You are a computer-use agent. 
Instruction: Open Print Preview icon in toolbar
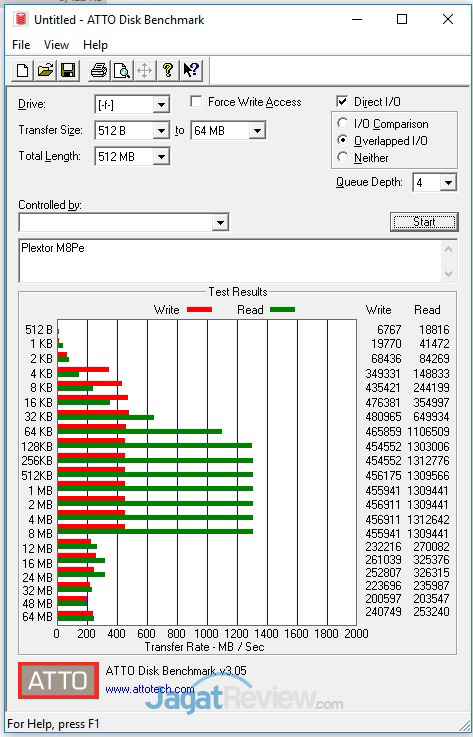[x=122, y=71]
